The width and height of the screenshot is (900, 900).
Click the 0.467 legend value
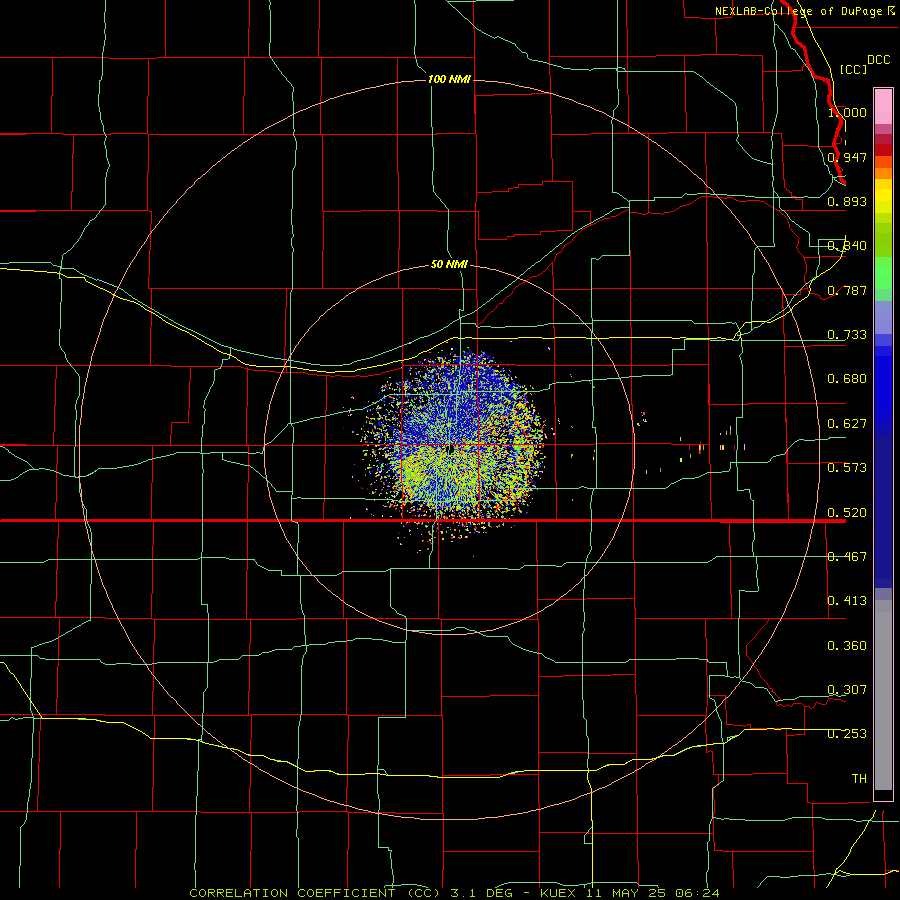(847, 557)
